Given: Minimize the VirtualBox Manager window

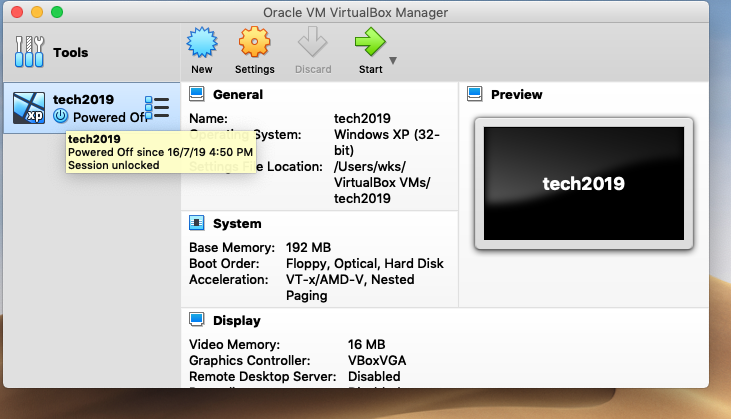Looking at the screenshot, I should (x=37, y=12).
